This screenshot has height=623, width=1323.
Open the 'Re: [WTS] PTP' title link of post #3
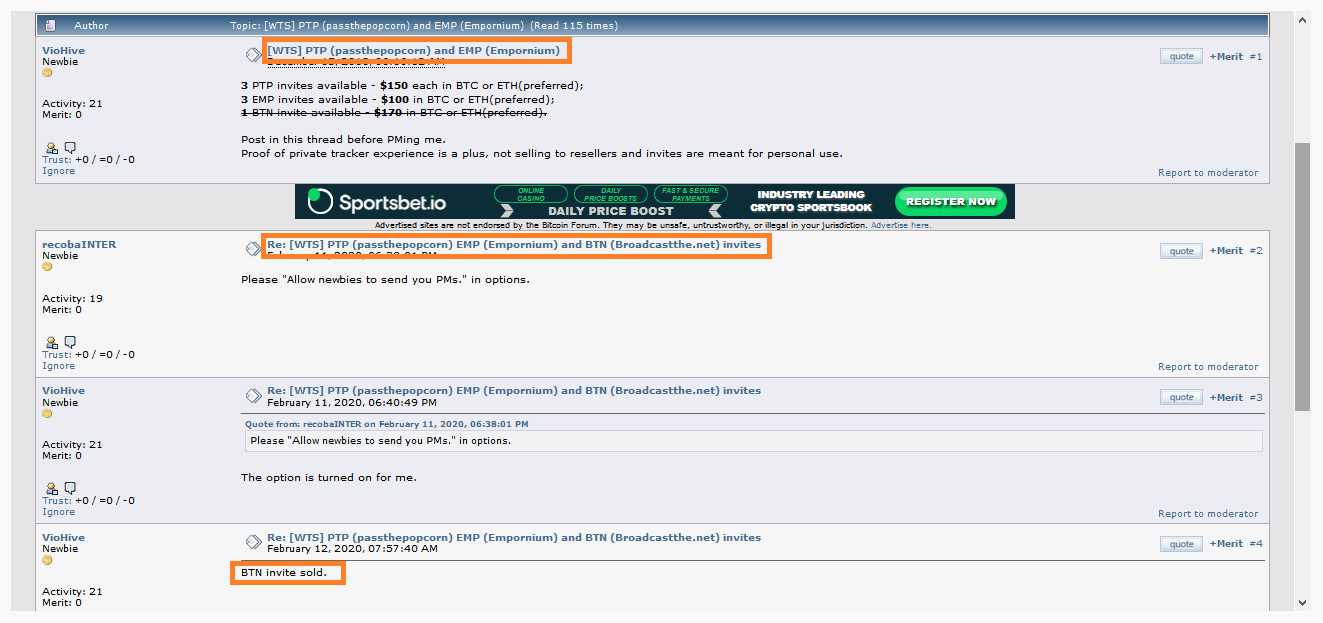(x=514, y=391)
